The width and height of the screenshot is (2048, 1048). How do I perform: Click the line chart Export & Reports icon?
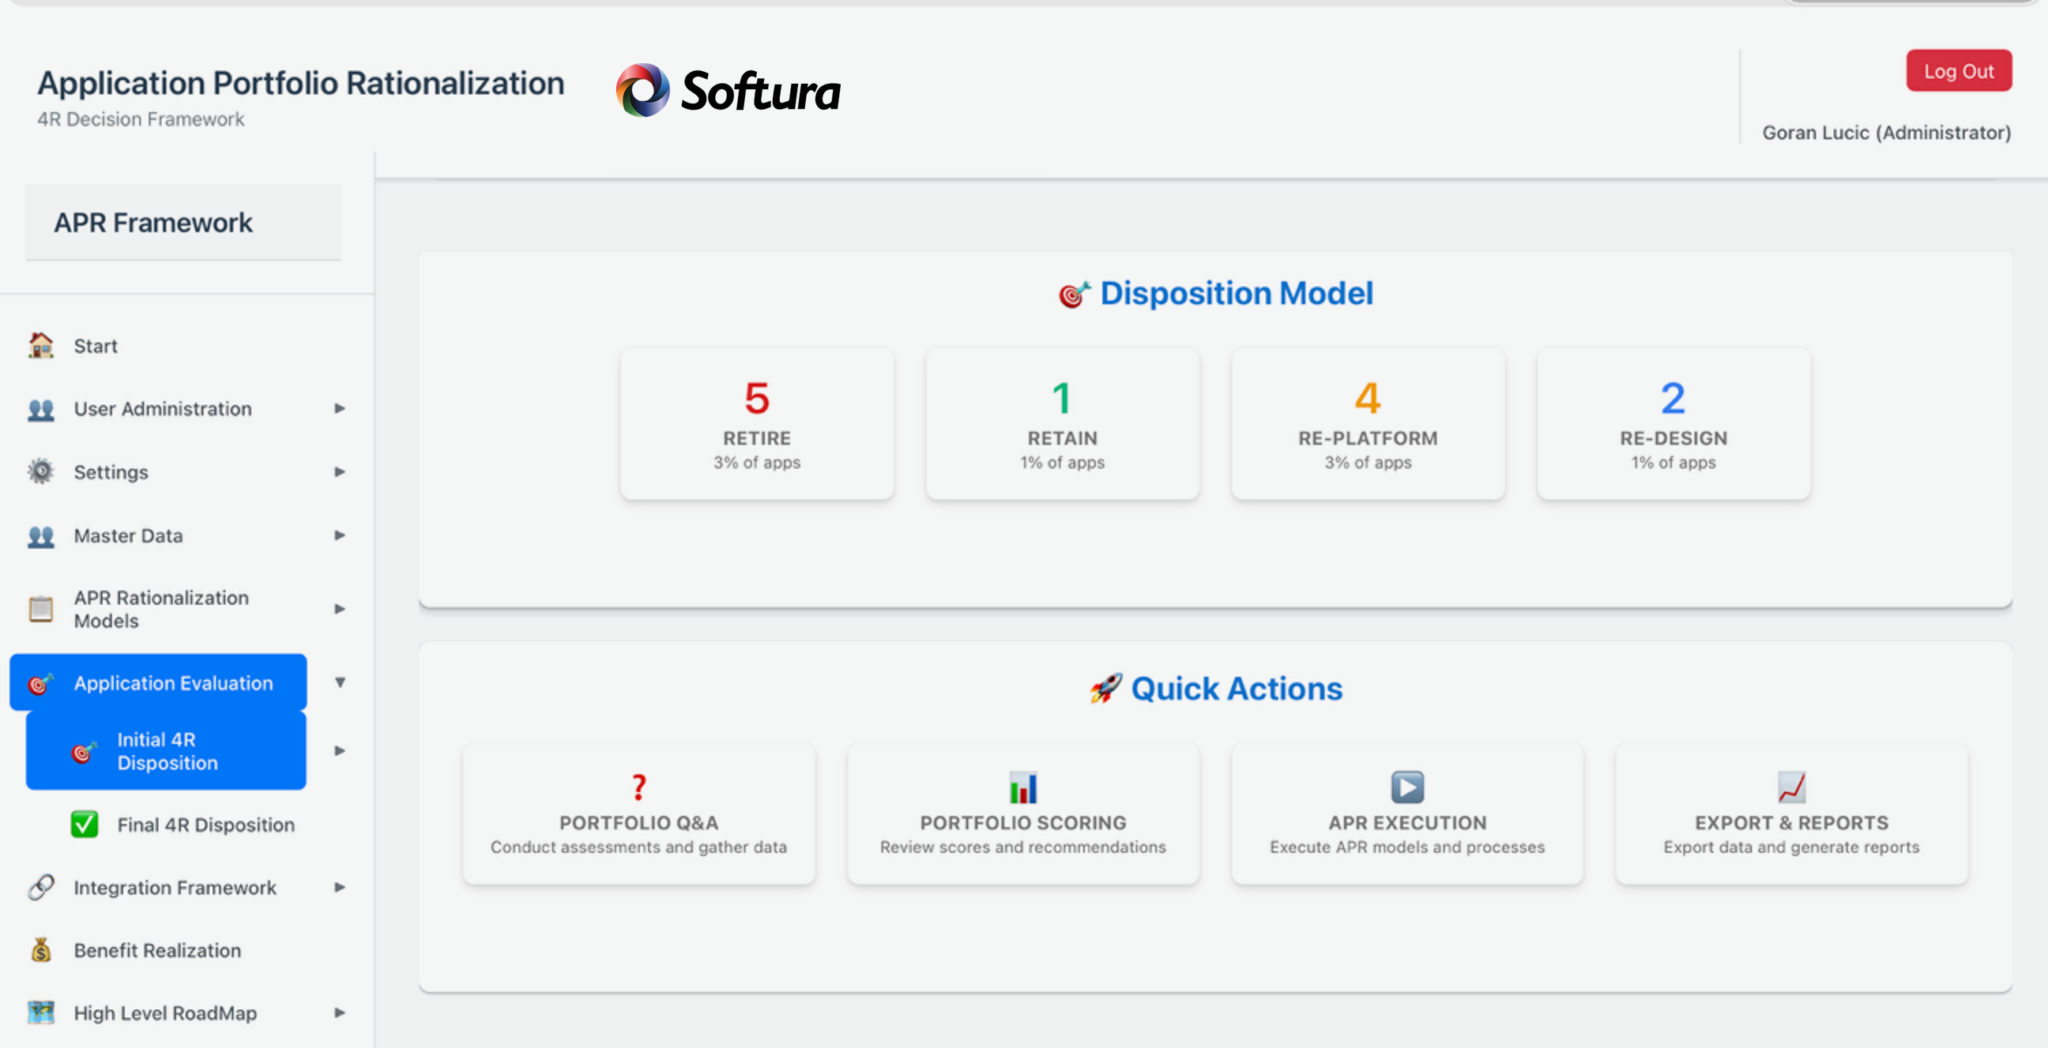pos(1791,787)
